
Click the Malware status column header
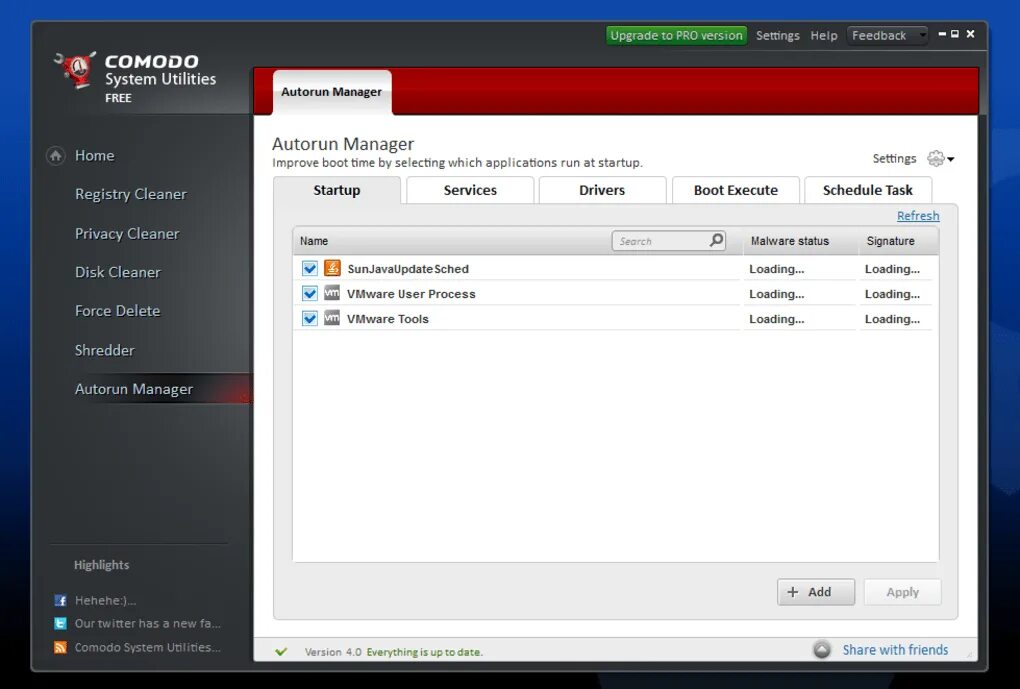click(790, 241)
